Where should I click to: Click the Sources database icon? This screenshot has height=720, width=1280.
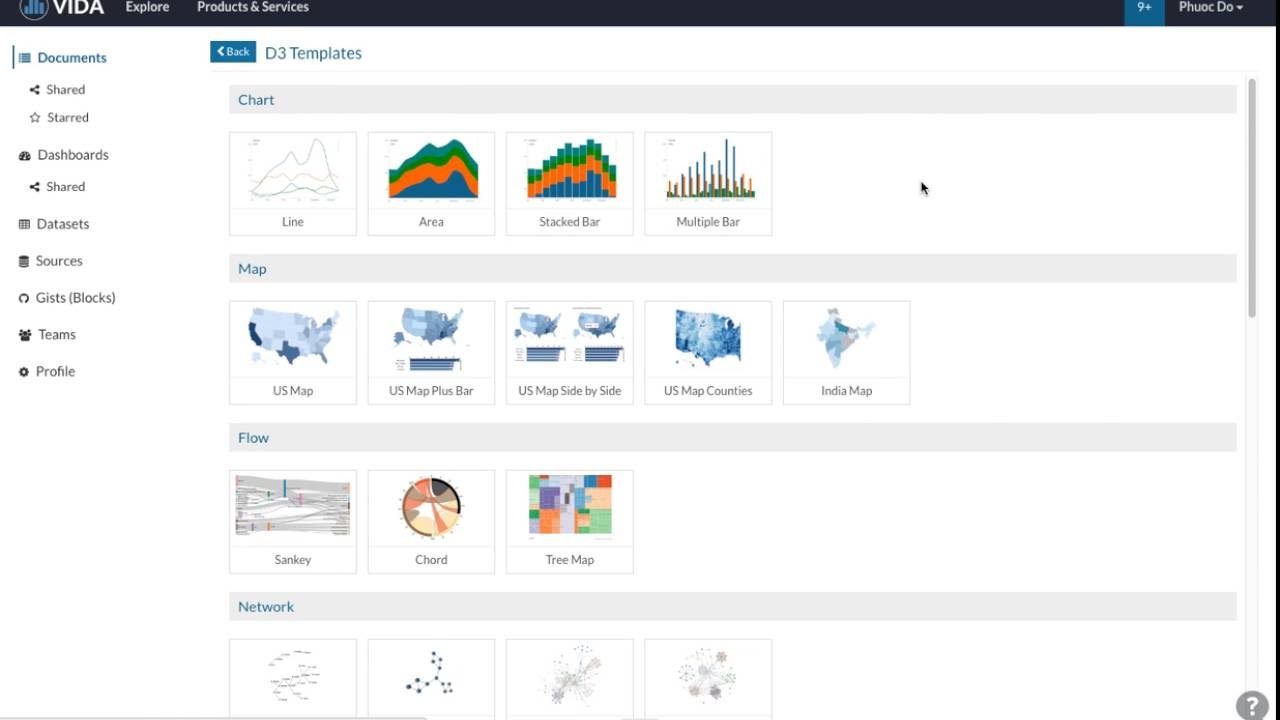point(25,261)
